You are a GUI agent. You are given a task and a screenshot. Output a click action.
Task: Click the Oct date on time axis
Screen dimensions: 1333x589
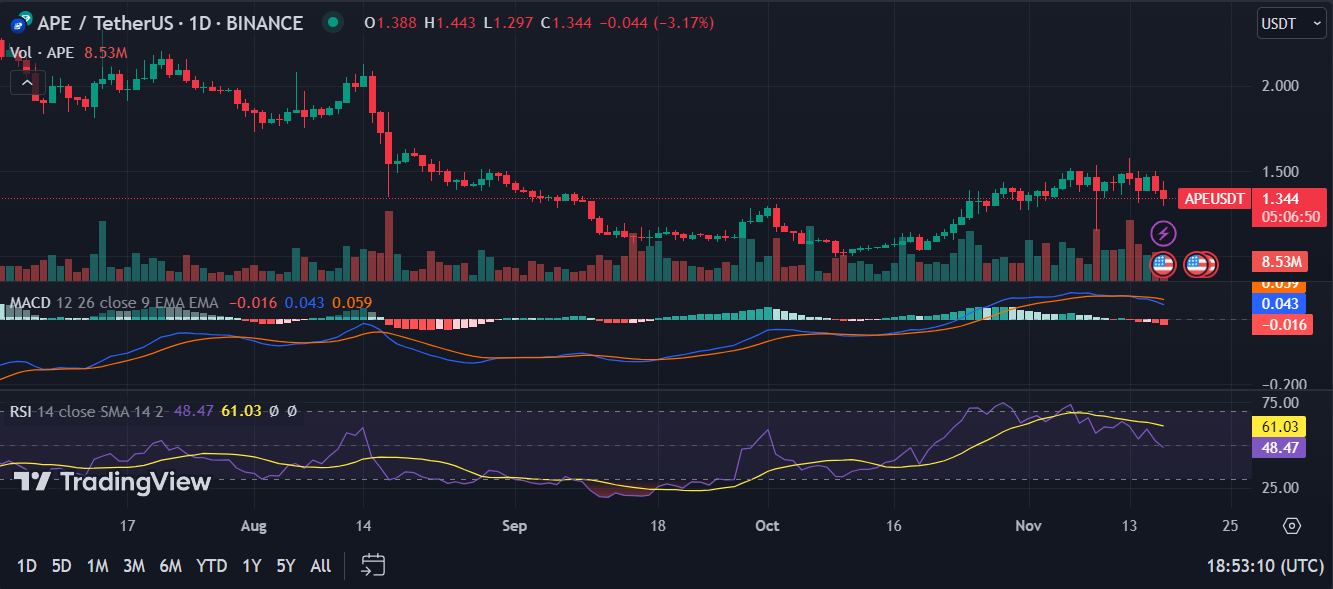[767, 526]
